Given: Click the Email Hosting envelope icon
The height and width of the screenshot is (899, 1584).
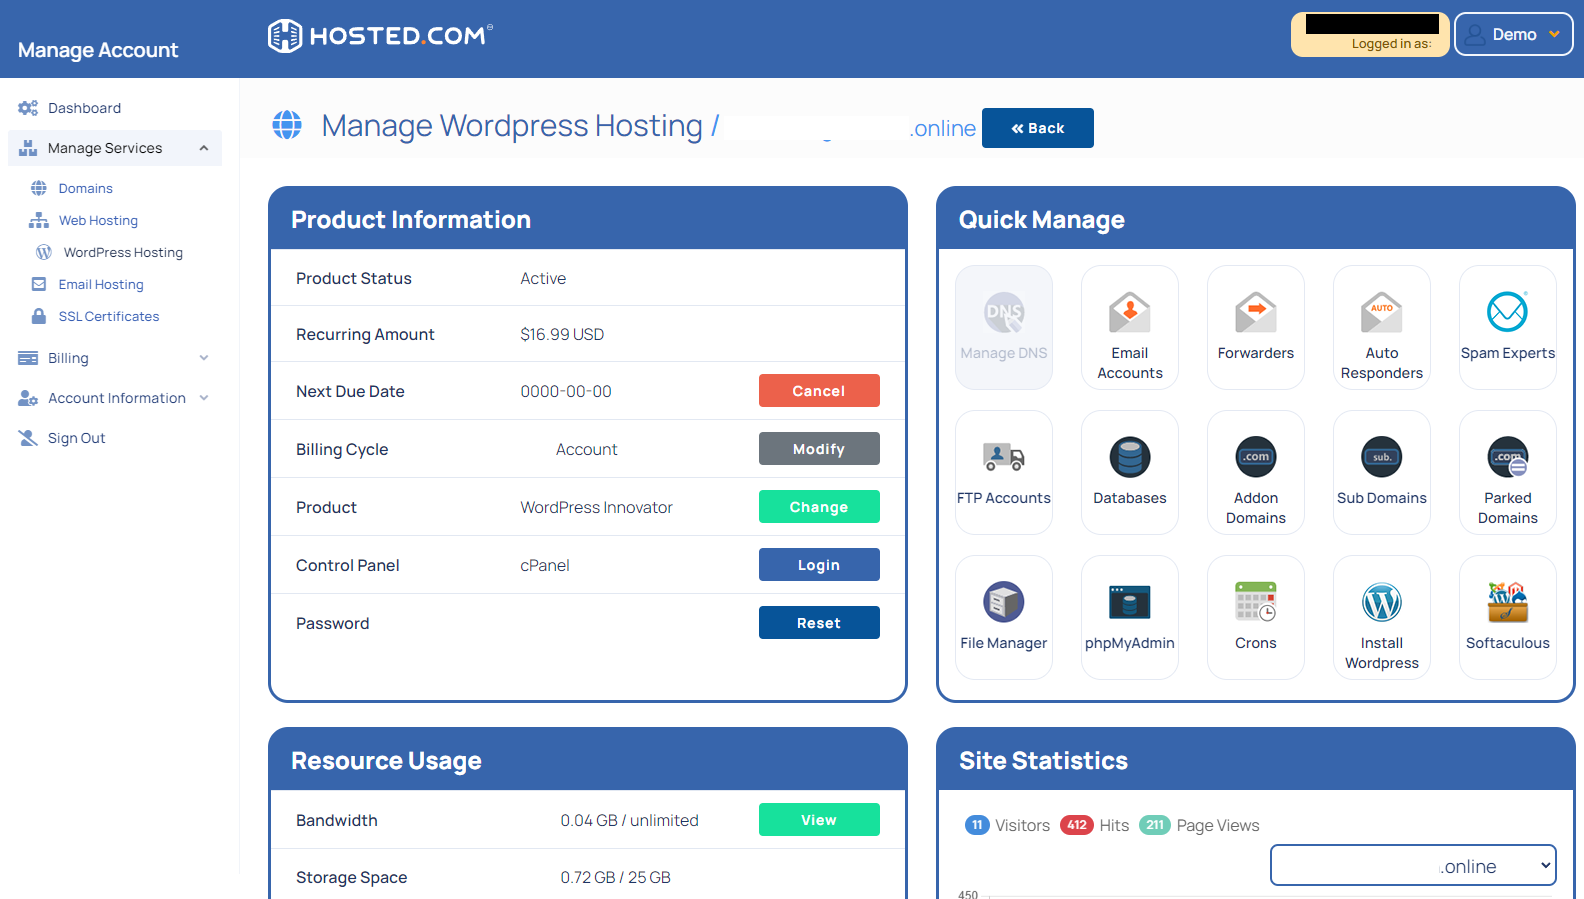Looking at the screenshot, I should (39, 284).
